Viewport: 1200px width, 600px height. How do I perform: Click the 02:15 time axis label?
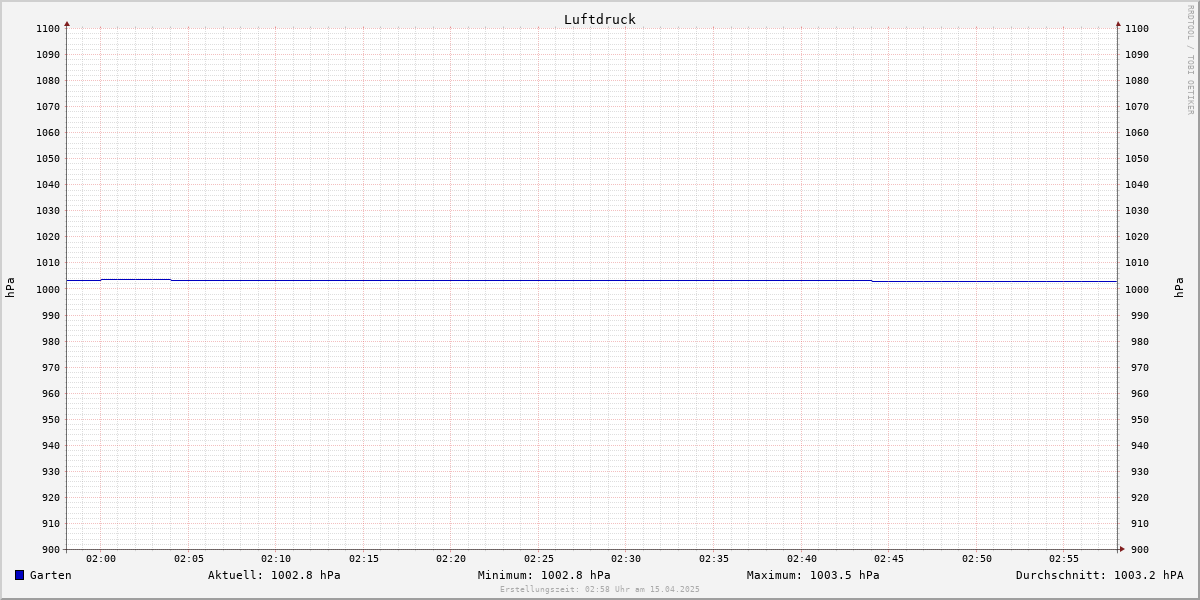pos(364,559)
